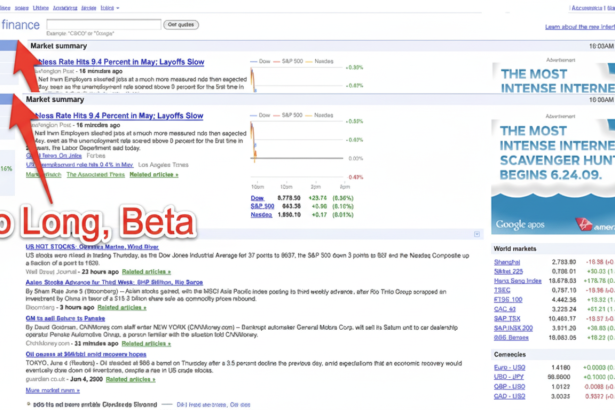Open Oil pauses at $68/bbl headline
Viewport: 615px width, 410px height.
86,354
